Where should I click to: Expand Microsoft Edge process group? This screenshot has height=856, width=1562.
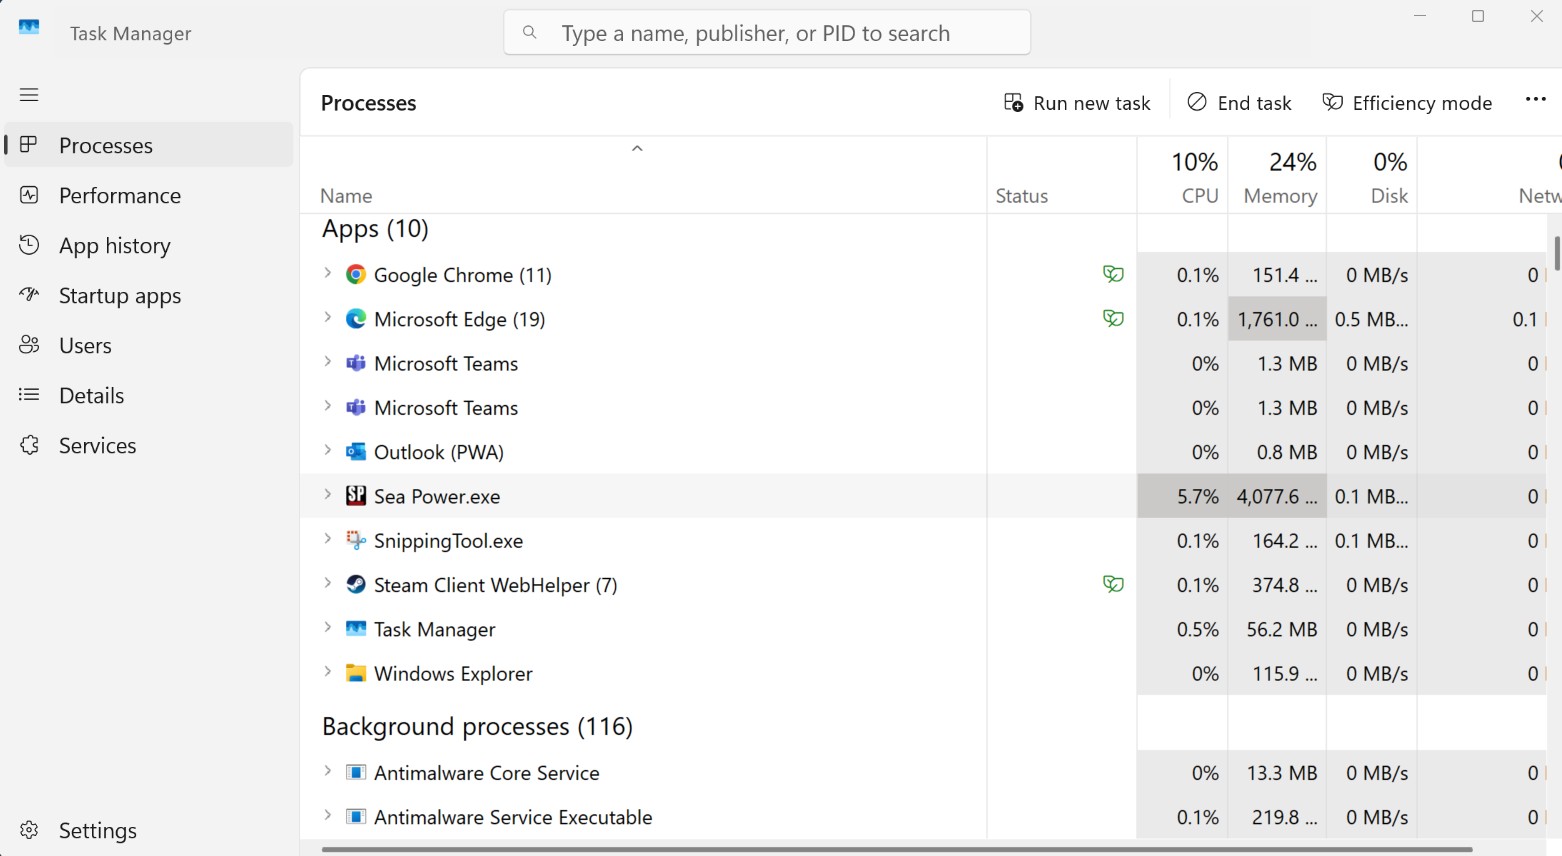(327, 317)
